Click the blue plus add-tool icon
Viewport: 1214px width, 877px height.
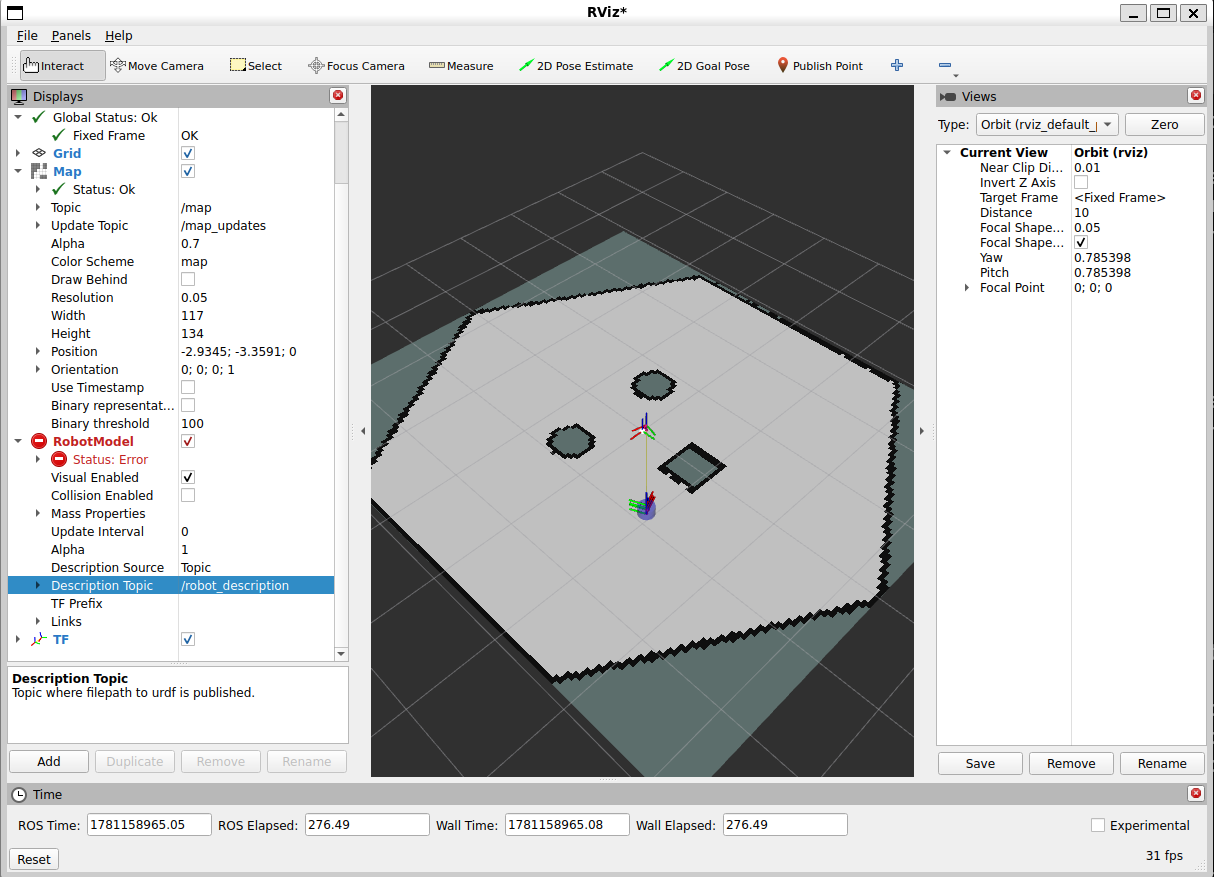[897, 66]
